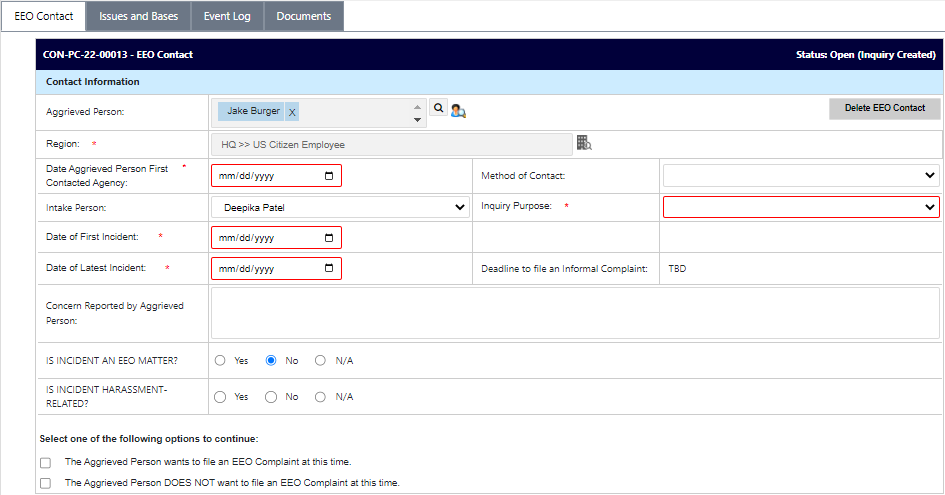This screenshot has width=945, height=495.
Task: Switch to the EEO Contact tab
Action: 44,16
